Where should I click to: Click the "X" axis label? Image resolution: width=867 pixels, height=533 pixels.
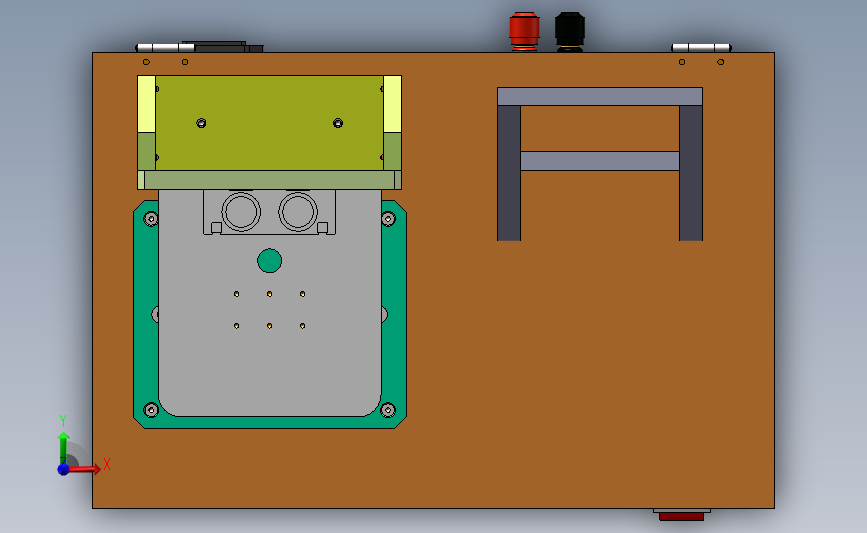coord(107,464)
